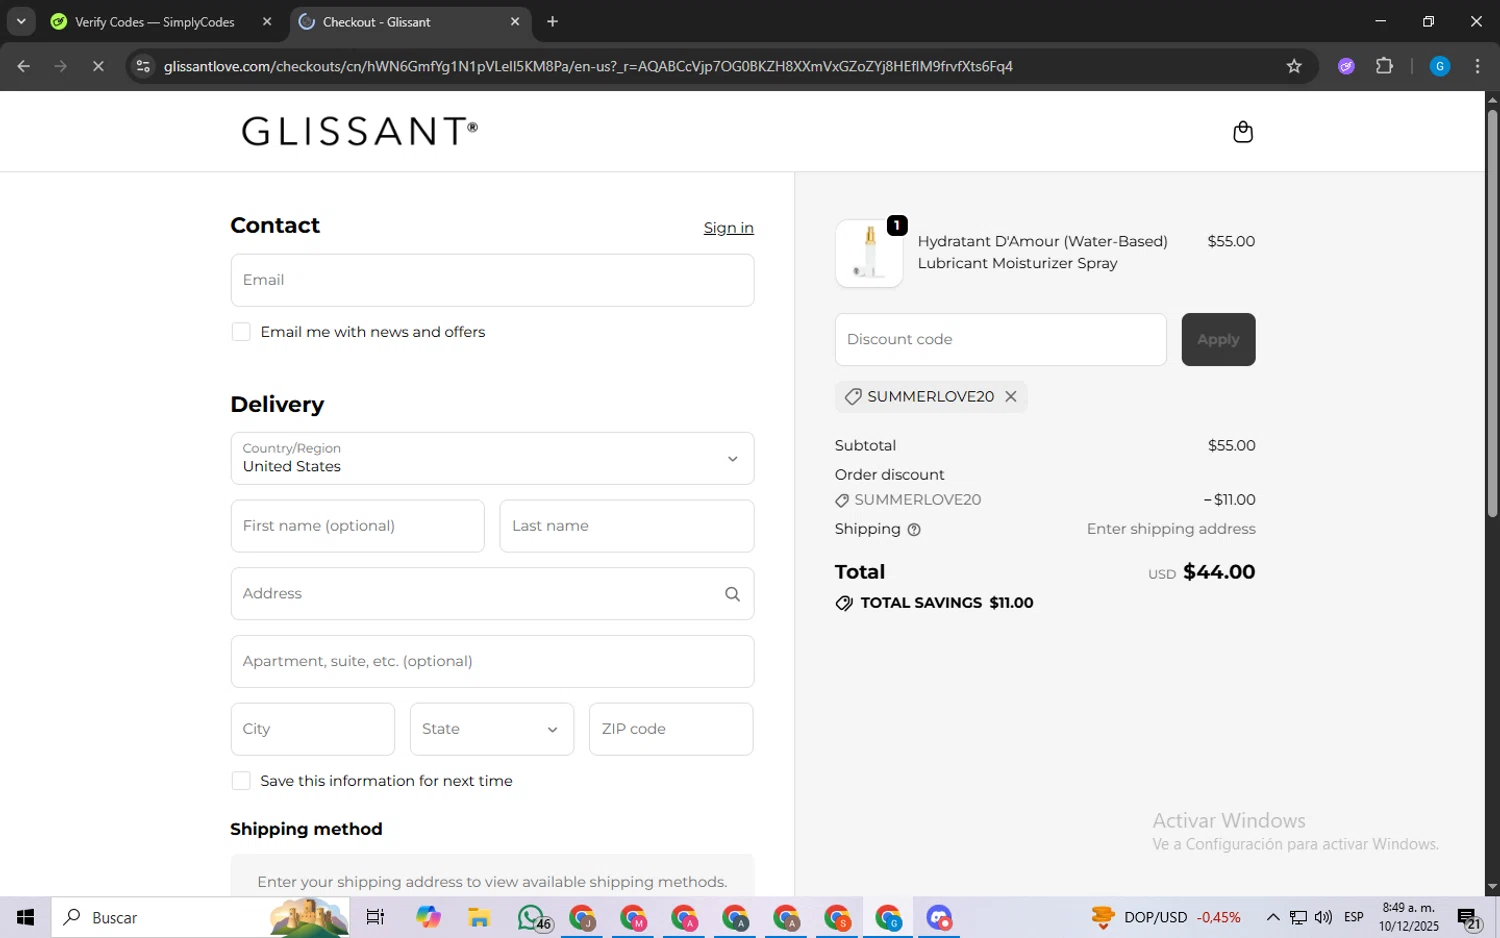1500x938 pixels.
Task: Remove the SUMMERLOVE20 discount code tag
Action: (x=1011, y=397)
